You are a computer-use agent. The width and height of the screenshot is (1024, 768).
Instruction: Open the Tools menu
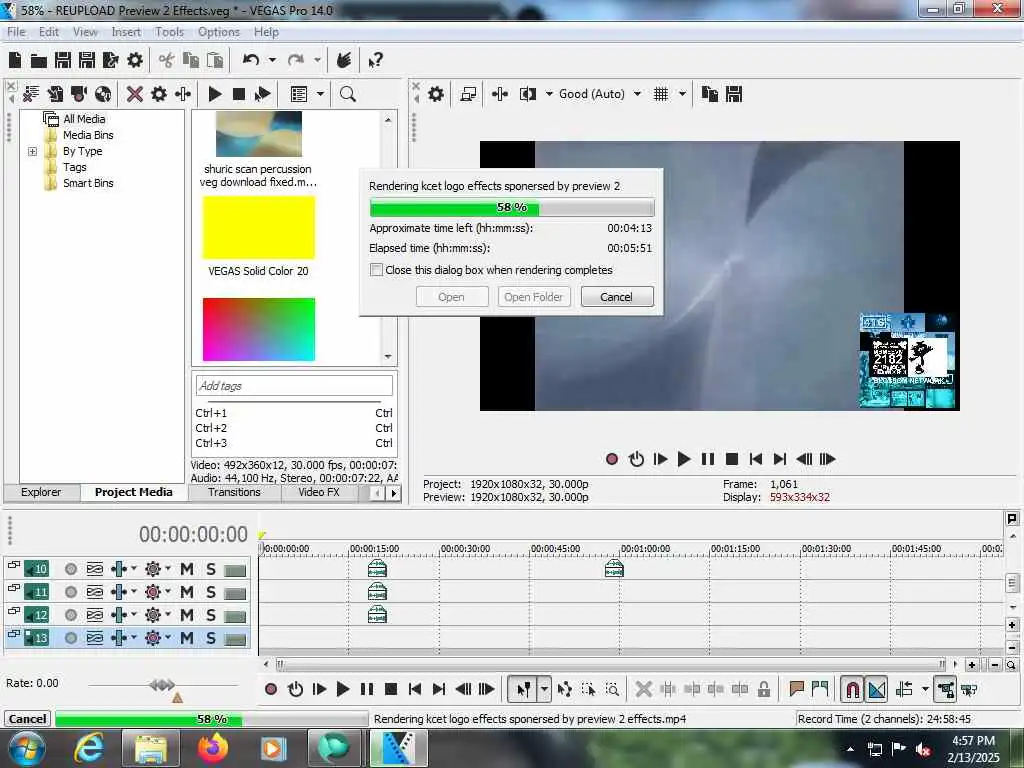coord(169,32)
